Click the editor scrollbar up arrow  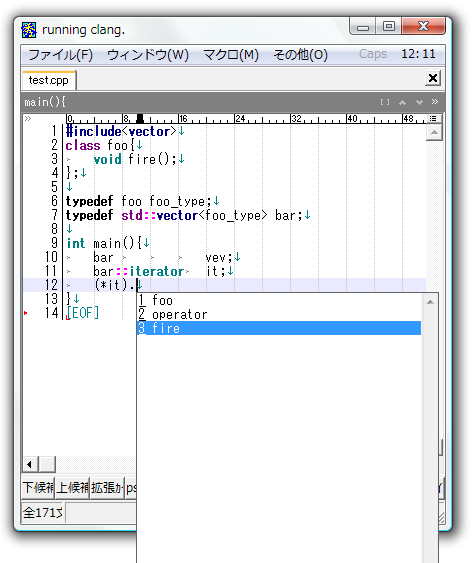pos(434,133)
